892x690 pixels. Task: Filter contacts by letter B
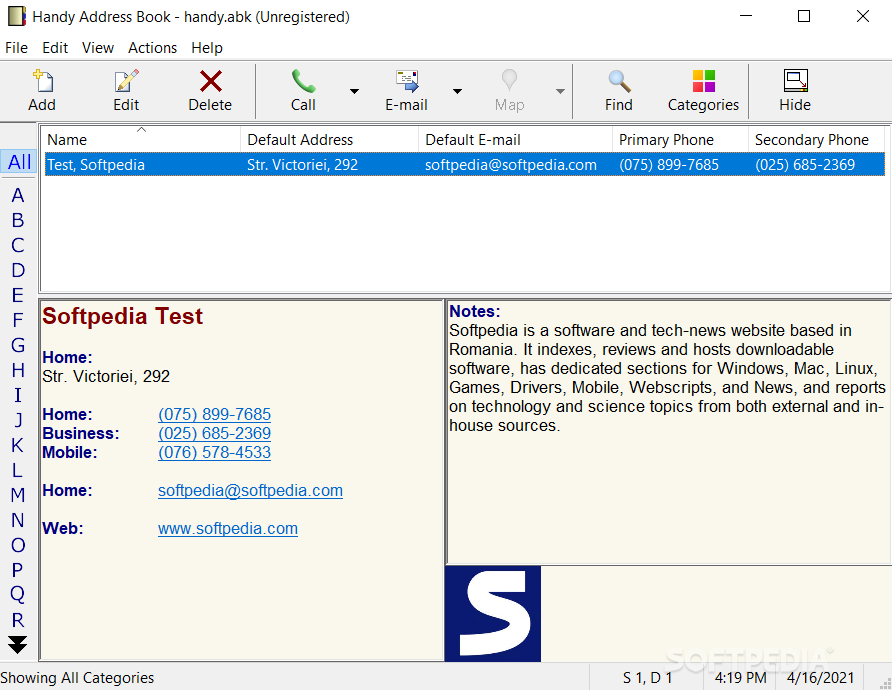[x=18, y=221]
